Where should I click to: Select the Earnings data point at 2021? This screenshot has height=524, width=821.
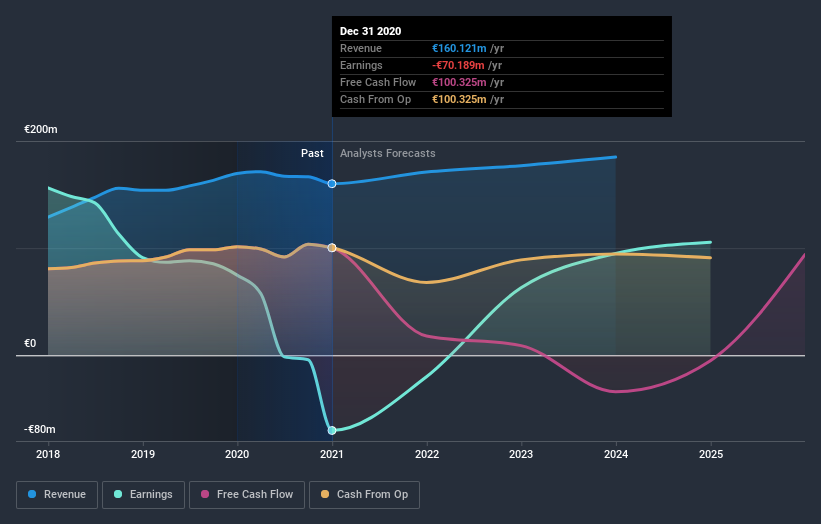click(332, 430)
